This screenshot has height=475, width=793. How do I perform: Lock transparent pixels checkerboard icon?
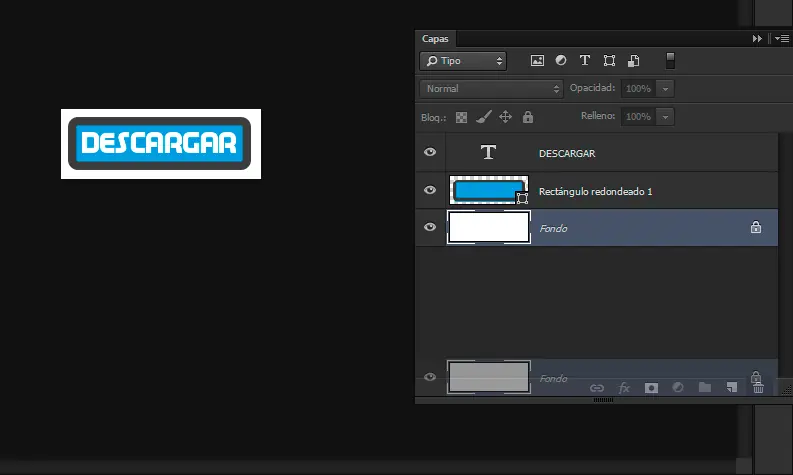461,117
